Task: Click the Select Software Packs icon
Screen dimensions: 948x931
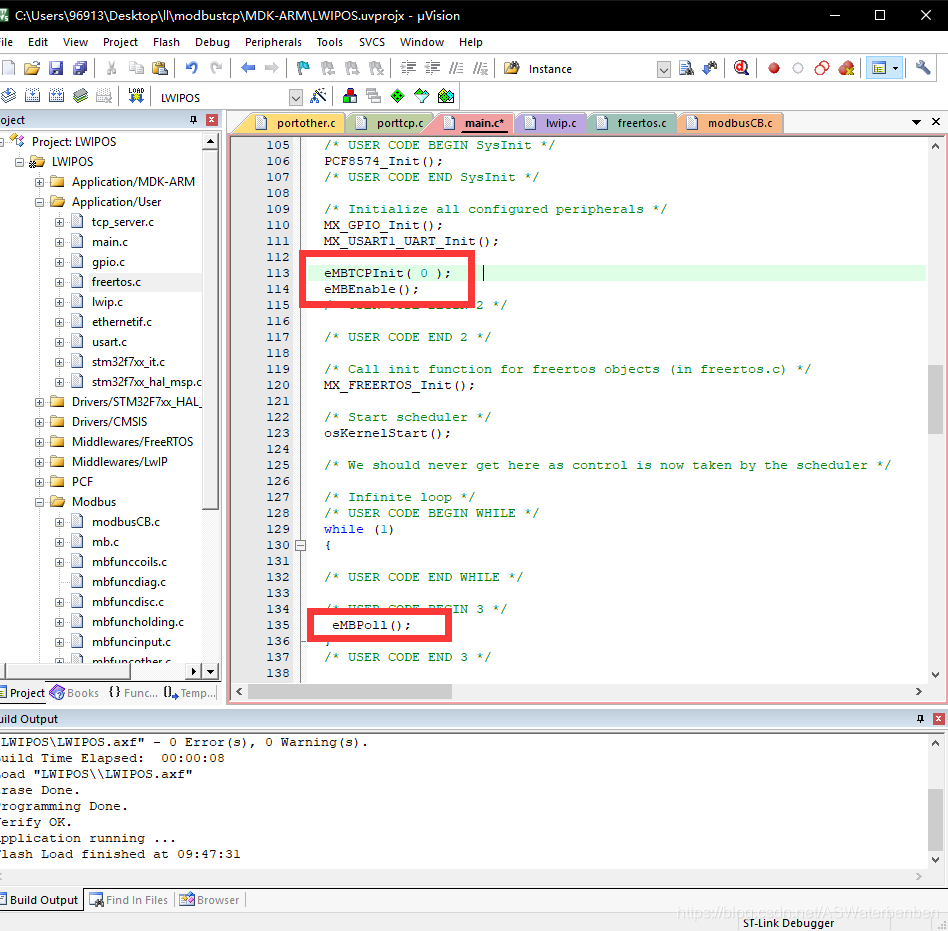Action: coord(421,96)
